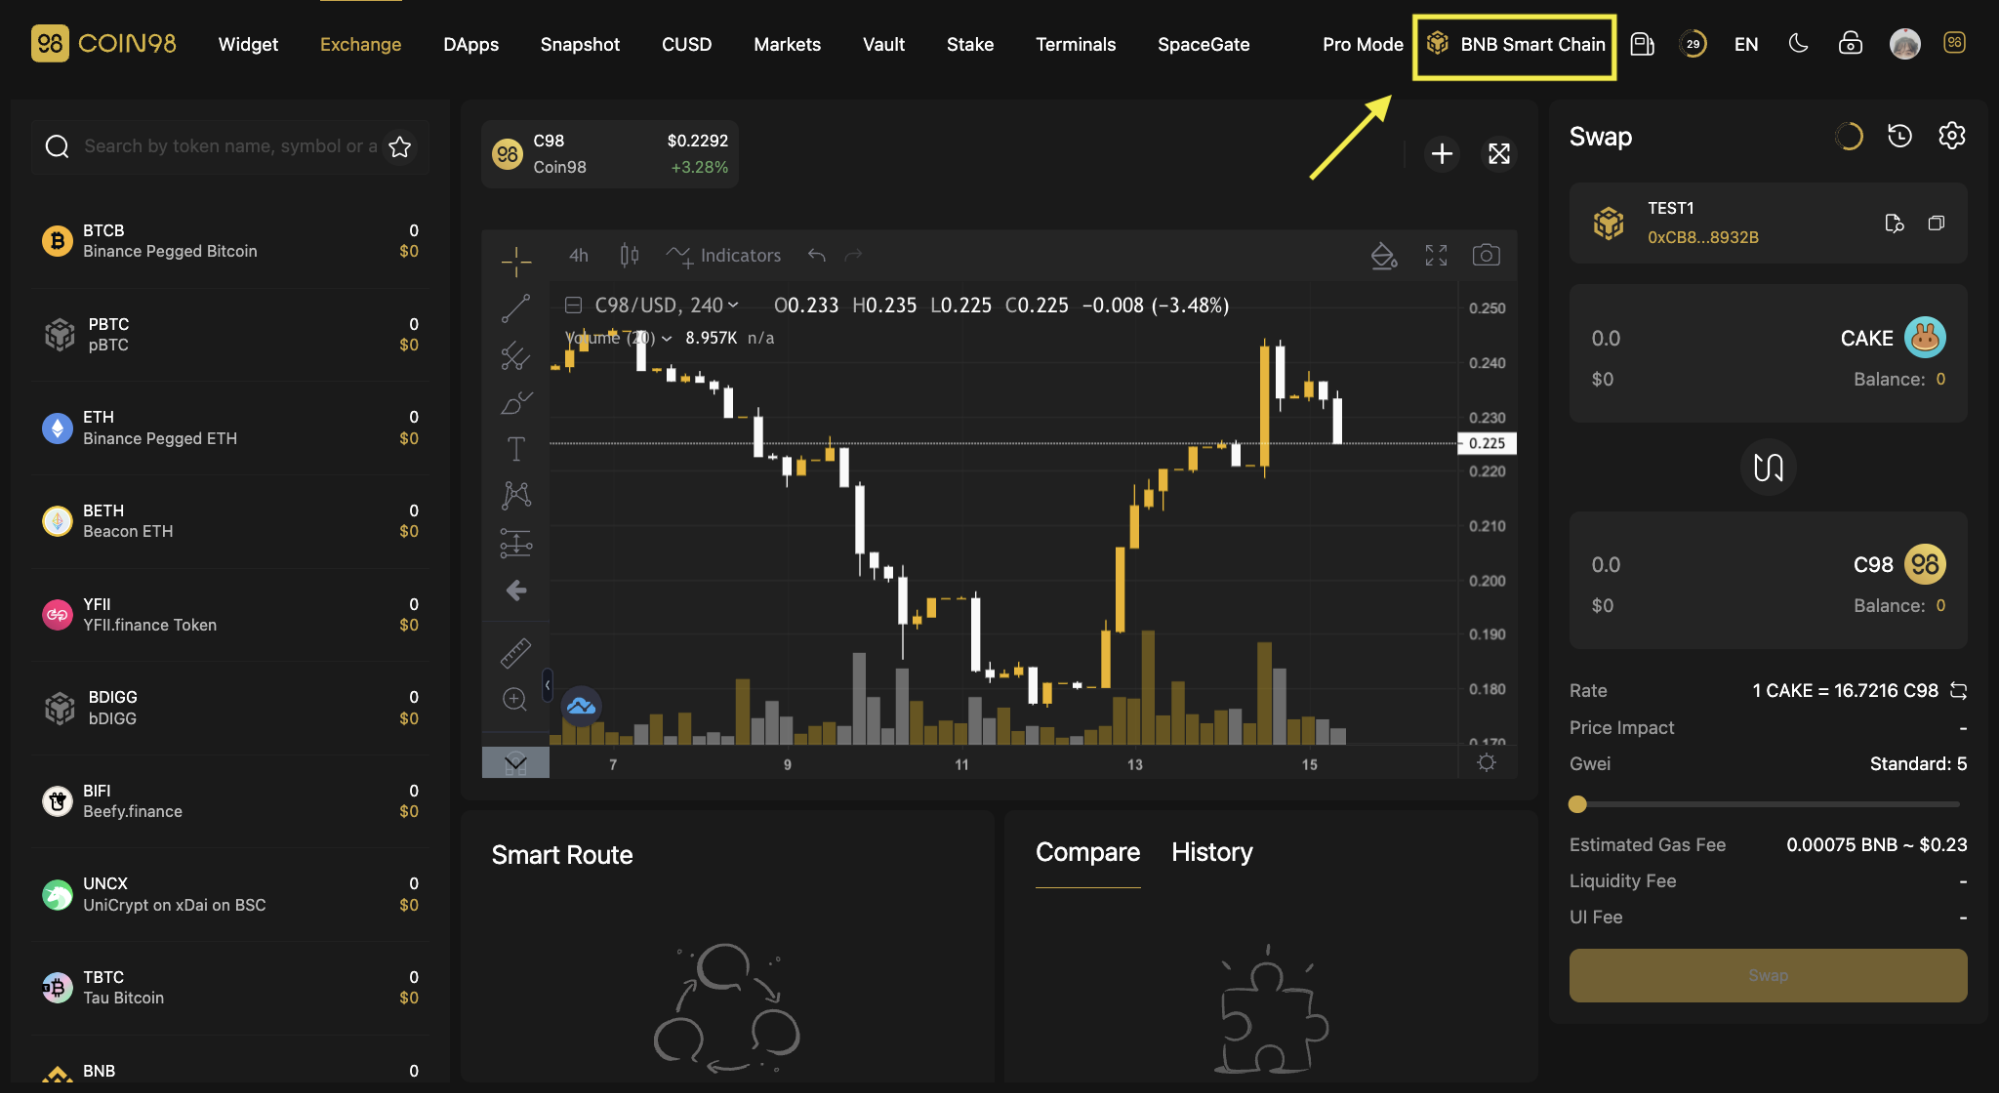Open the Markets menu item
The height and width of the screenshot is (1094, 1999).
click(787, 45)
